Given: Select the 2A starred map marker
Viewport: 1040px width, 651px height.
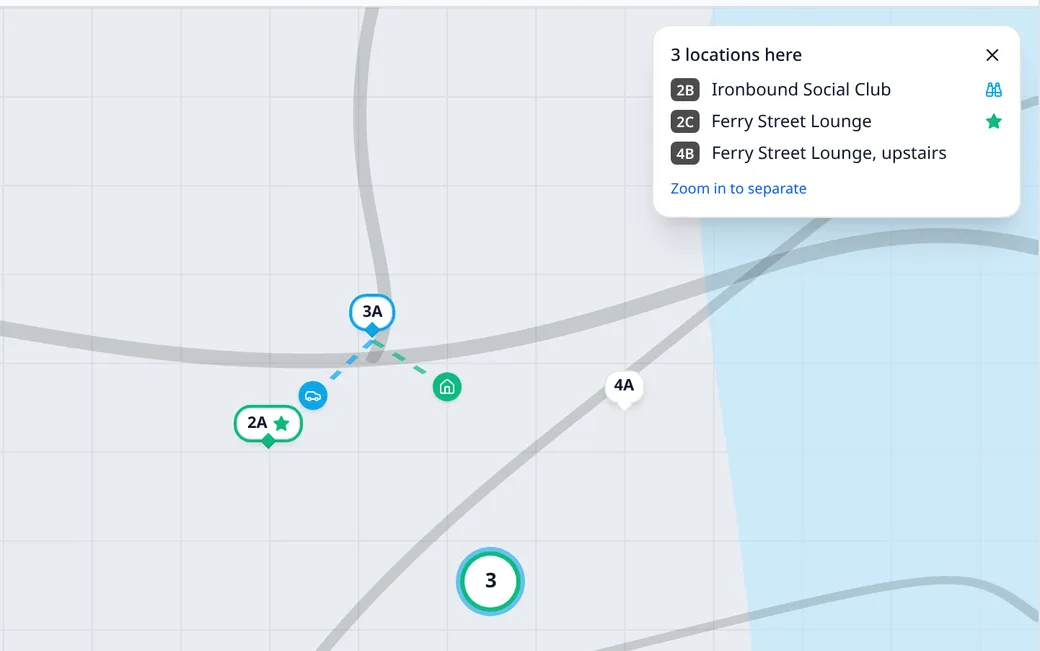Looking at the screenshot, I should tap(268, 424).
